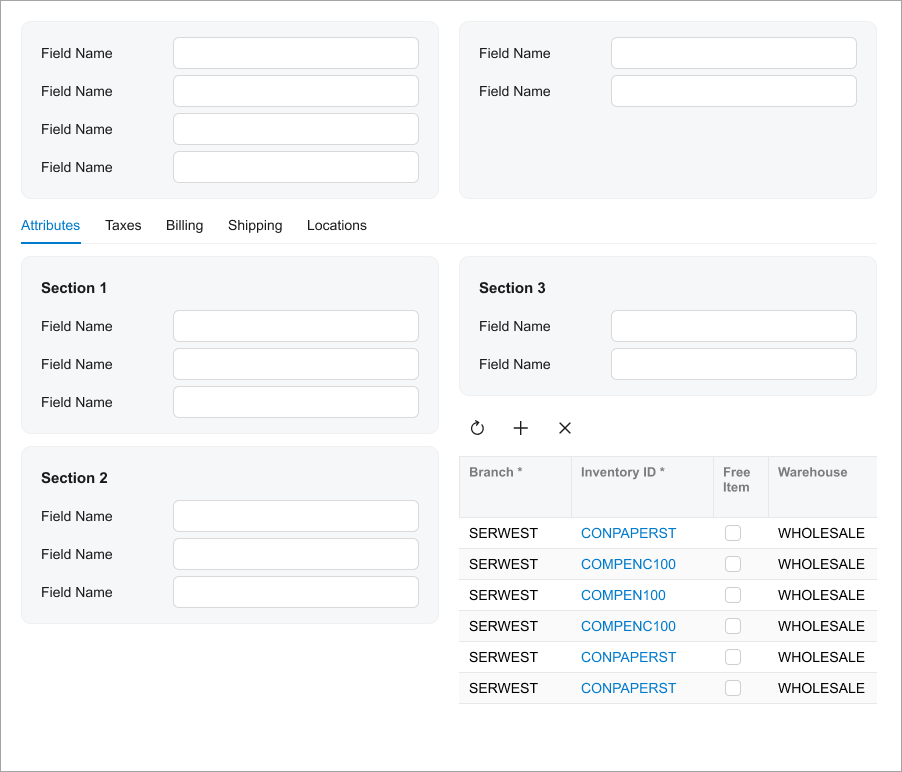Click first input field in Section 3

coord(733,326)
